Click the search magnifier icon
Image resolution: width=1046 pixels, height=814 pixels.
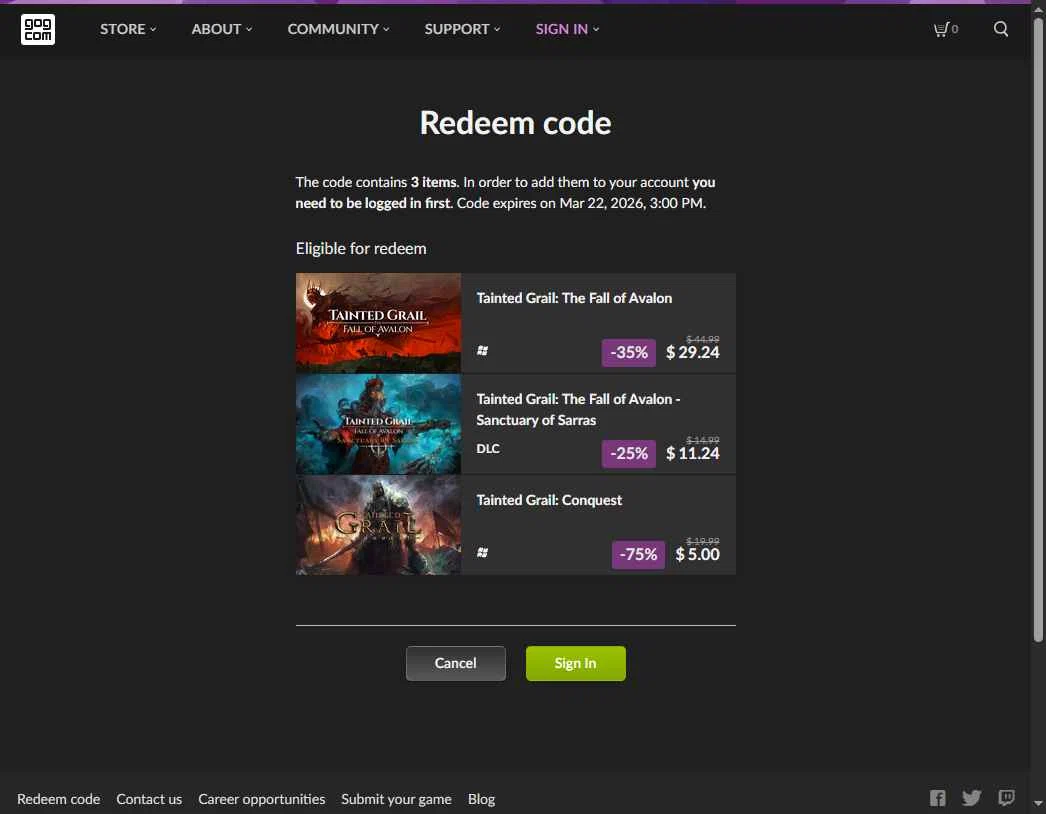coord(1001,29)
